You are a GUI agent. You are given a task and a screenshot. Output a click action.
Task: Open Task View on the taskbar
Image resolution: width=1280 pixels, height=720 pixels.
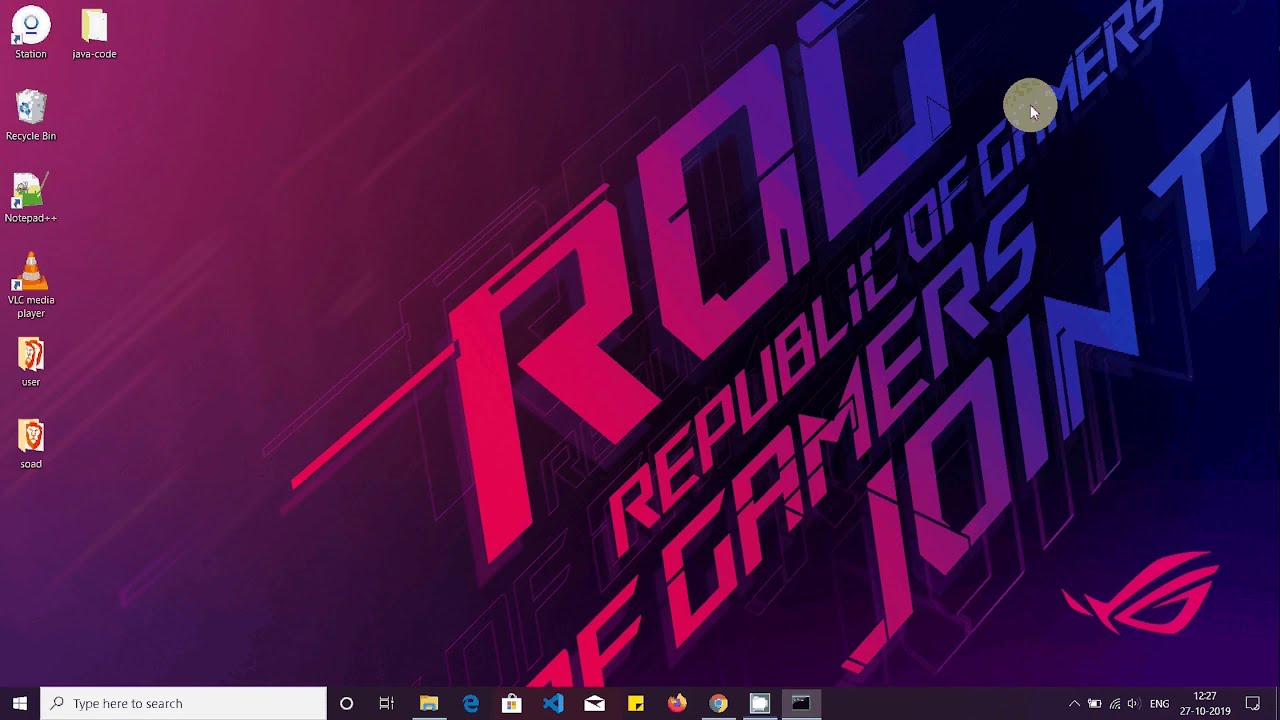(387, 703)
